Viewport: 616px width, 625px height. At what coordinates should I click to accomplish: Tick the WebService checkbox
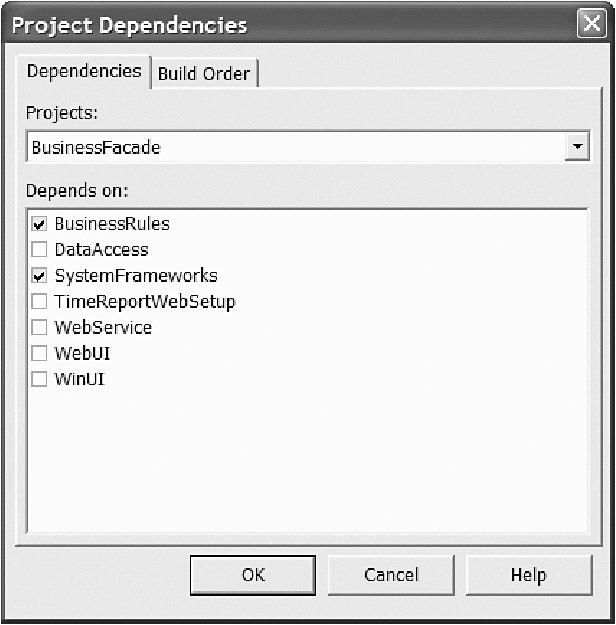click(40, 328)
